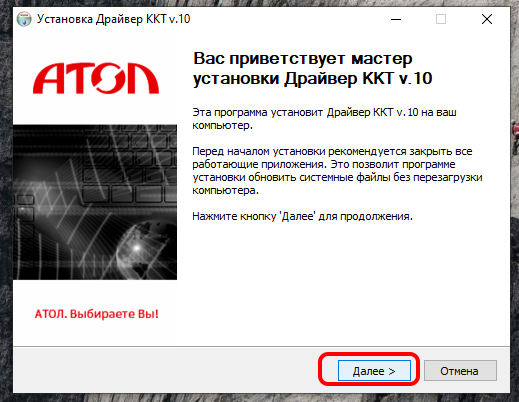The image size is (519, 402).
Task: Open system menu via installer title icon
Action: click(x=24, y=19)
